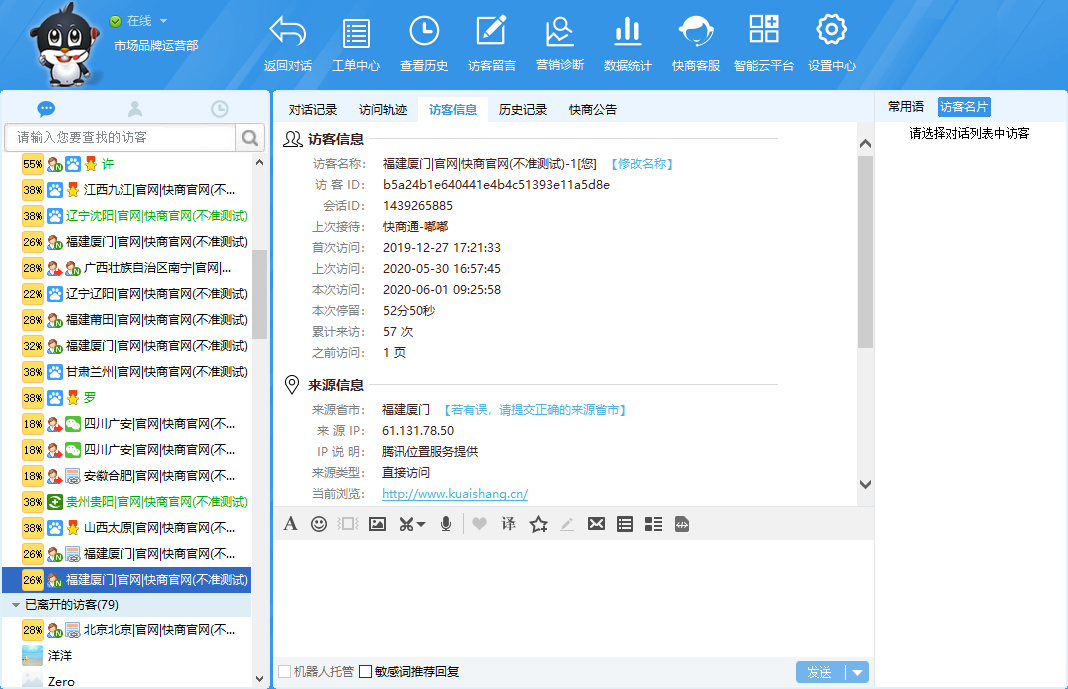The image size is (1068, 689).
Task: Select the 洋洋 contact
Action: [127, 656]
